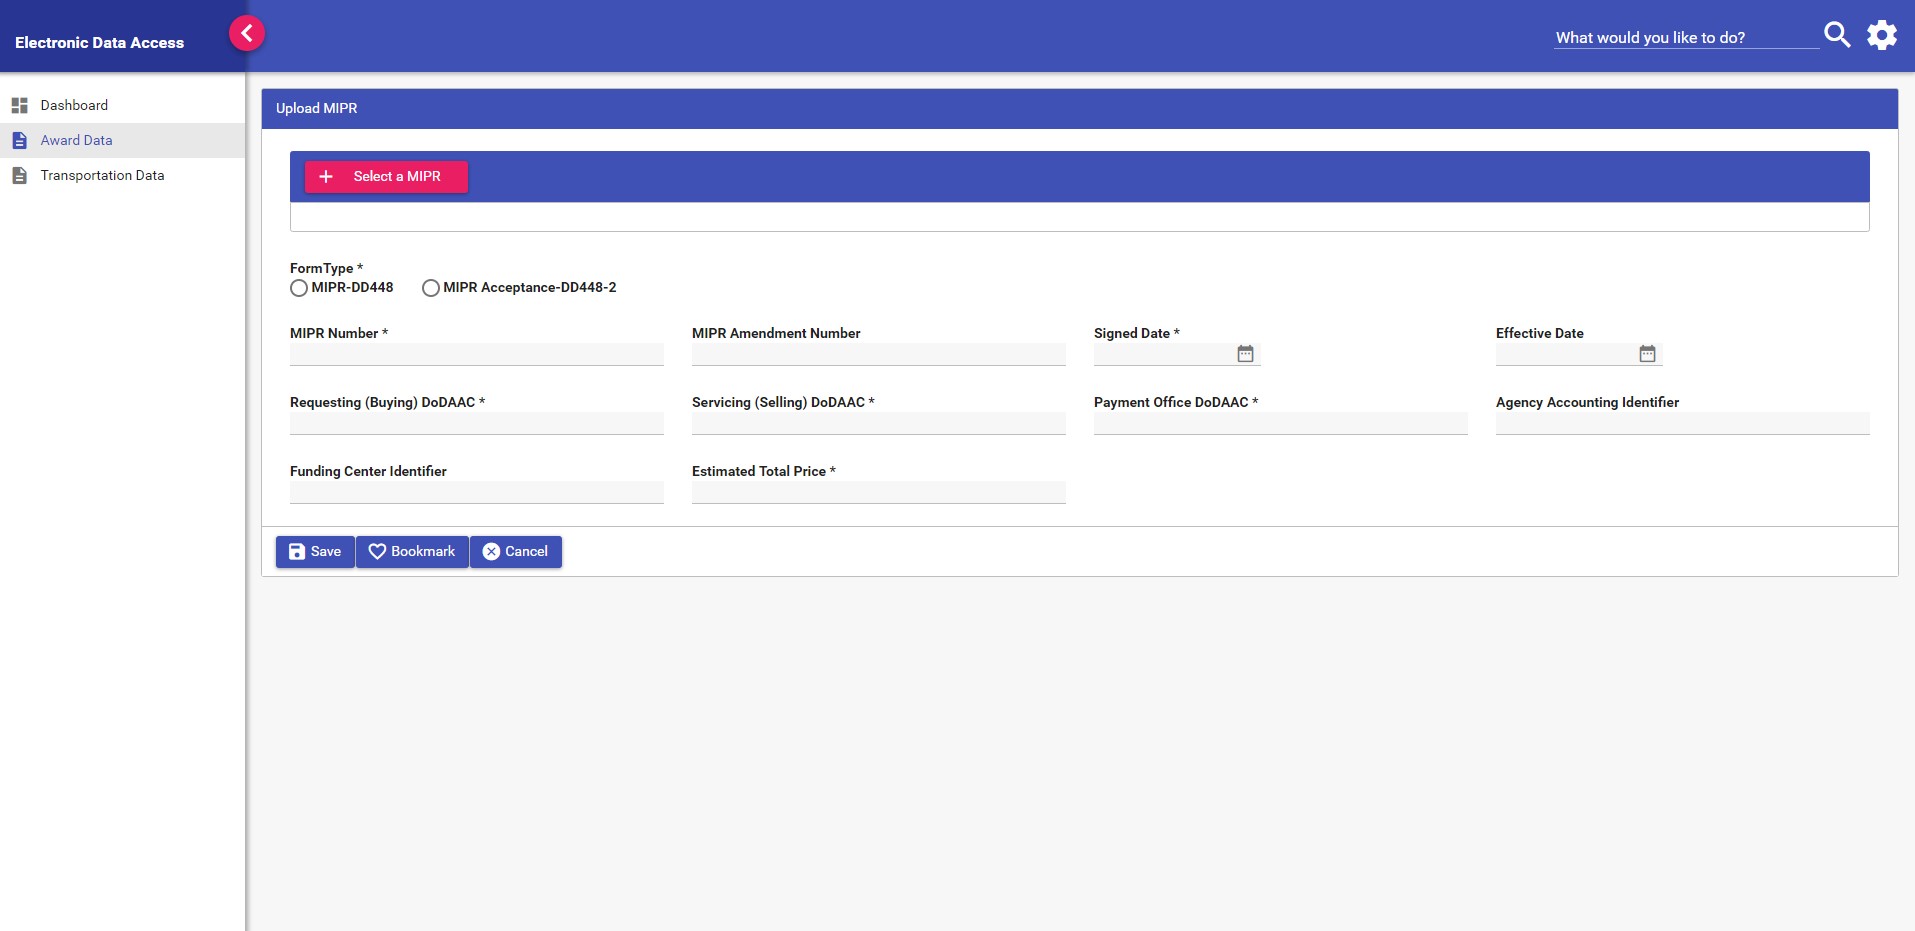This screenshot has height=931, width=1915.
Task: Click the save disk icon on Save button
Action: [x=297, y=551]
